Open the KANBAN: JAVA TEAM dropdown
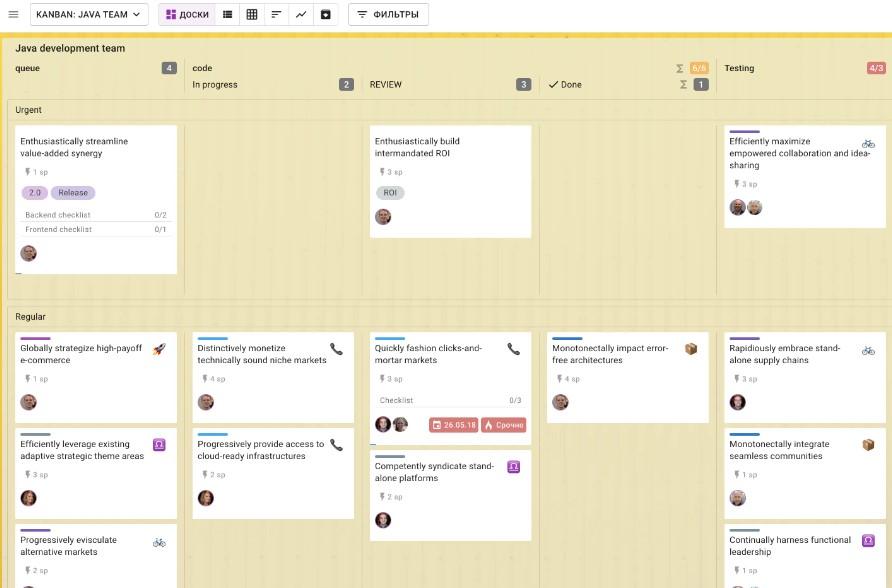This screenshot has height=588, width=892. point(89,15)
